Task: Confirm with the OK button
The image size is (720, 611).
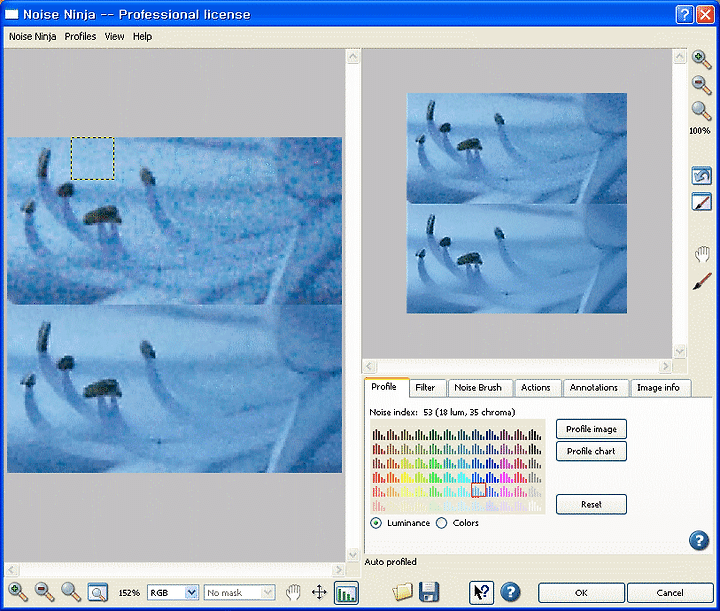Action: click(x=581, y=593)
